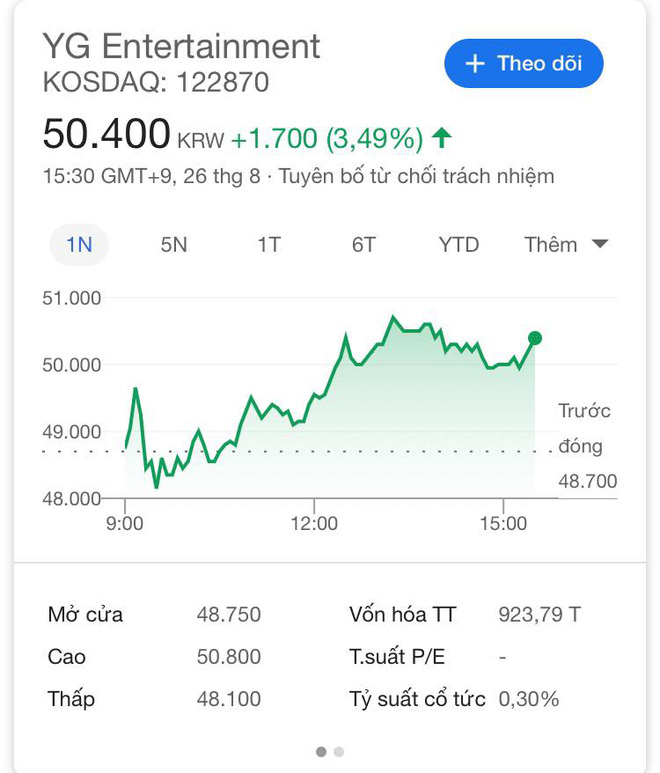660x773 pixels.
Task: Follow YG Entertainment via Theo dõi button
Action: click(523, 64)
